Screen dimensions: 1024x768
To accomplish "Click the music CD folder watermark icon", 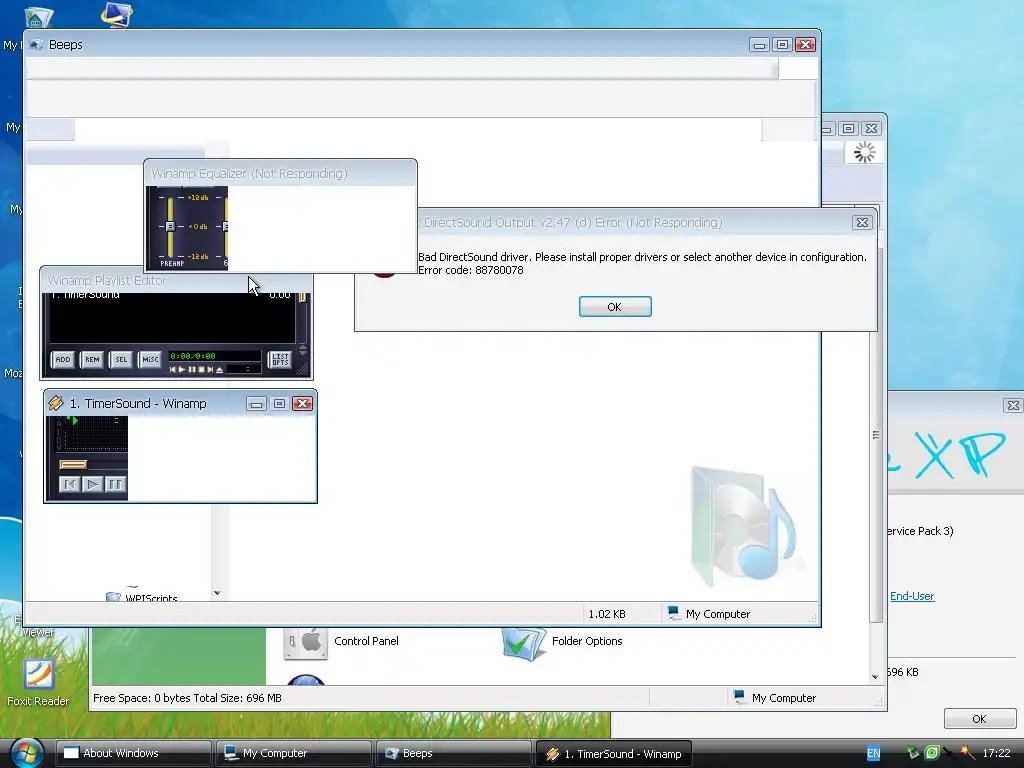I will [744, 526].
